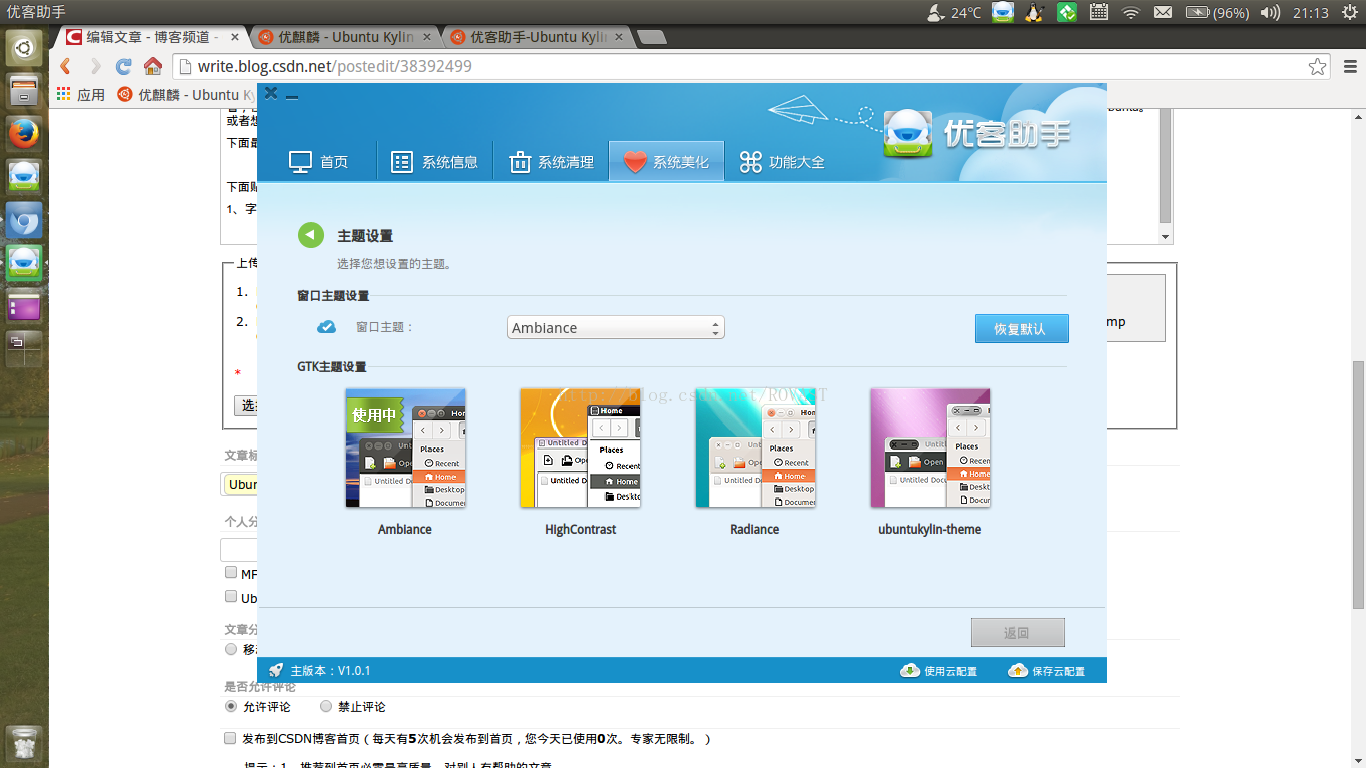Click the article title field starting with Ubu
The width and height of the screenshot is (1366, 768).
pos(239,484)
